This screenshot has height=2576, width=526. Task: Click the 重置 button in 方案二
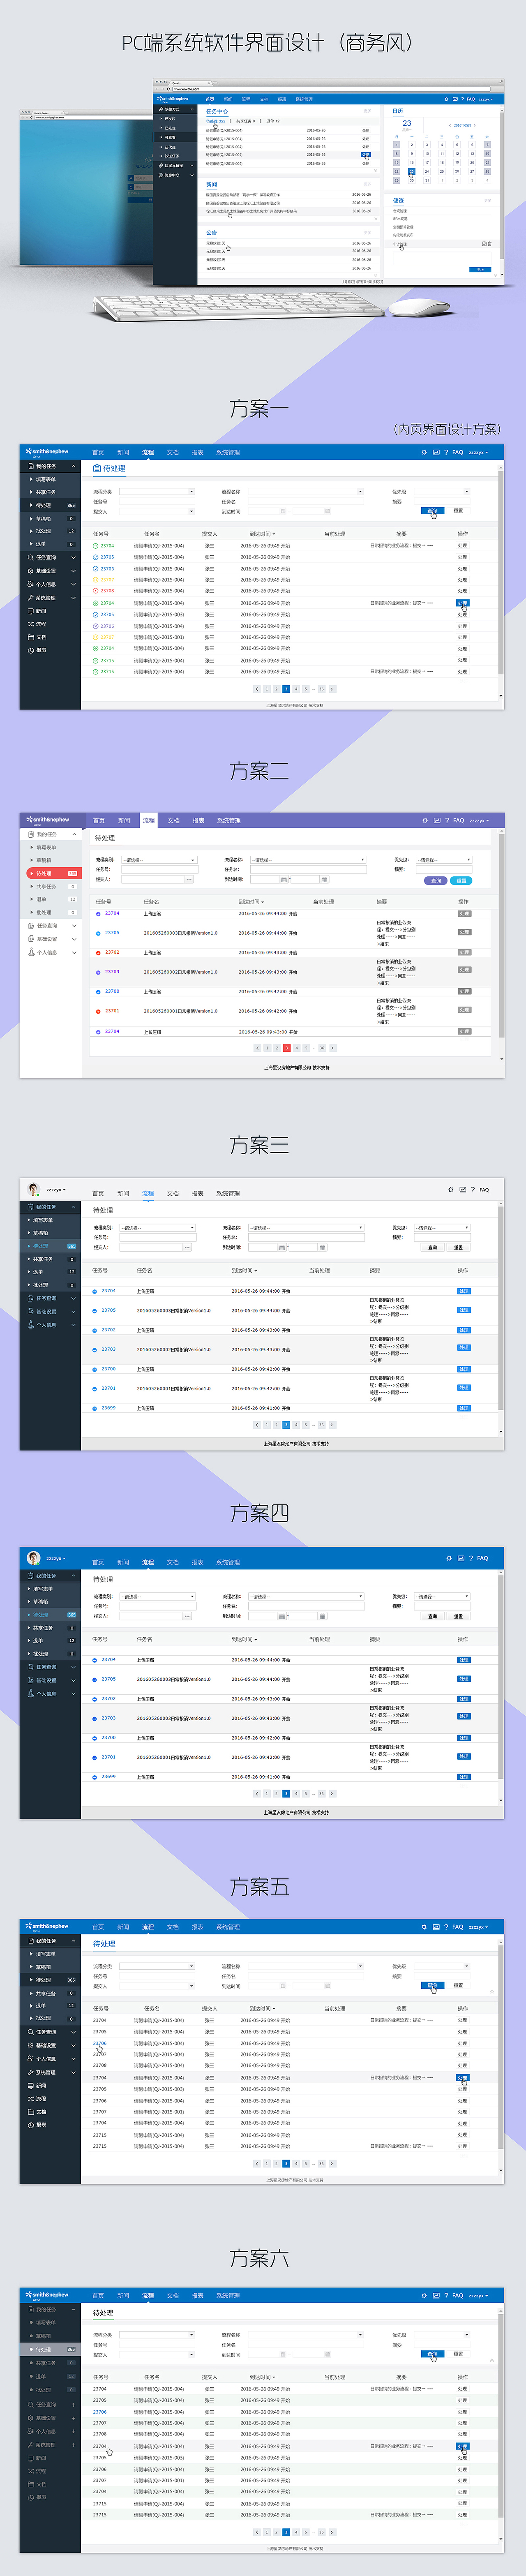(461, 881)
